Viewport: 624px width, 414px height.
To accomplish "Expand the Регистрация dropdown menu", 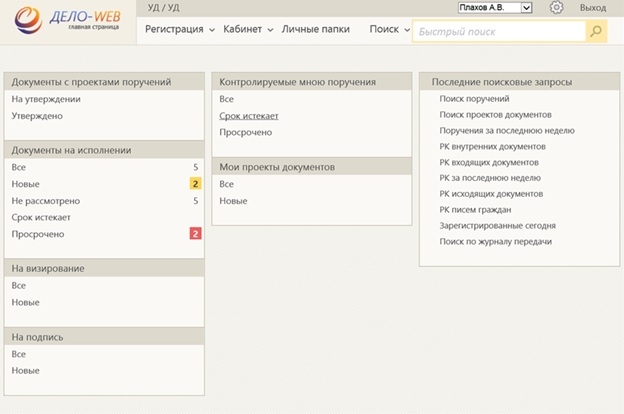I will tap(179, 30).
